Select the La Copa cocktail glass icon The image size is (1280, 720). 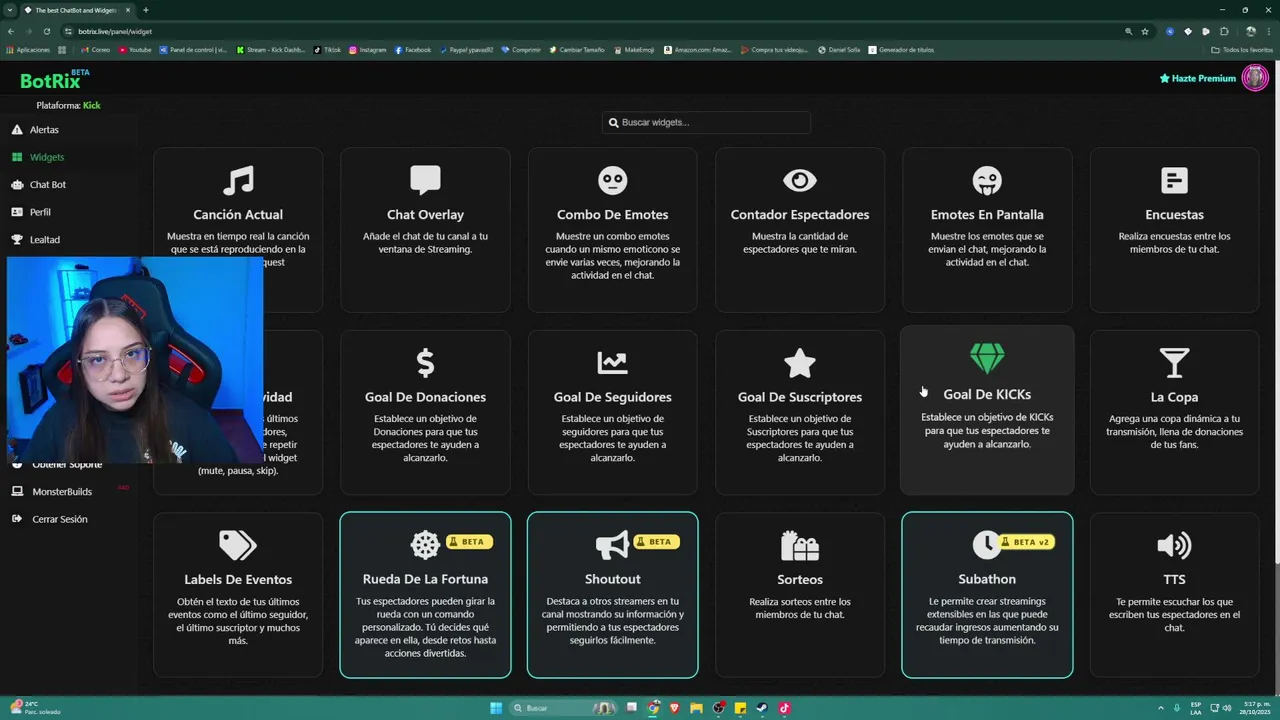click(1174, 363)
